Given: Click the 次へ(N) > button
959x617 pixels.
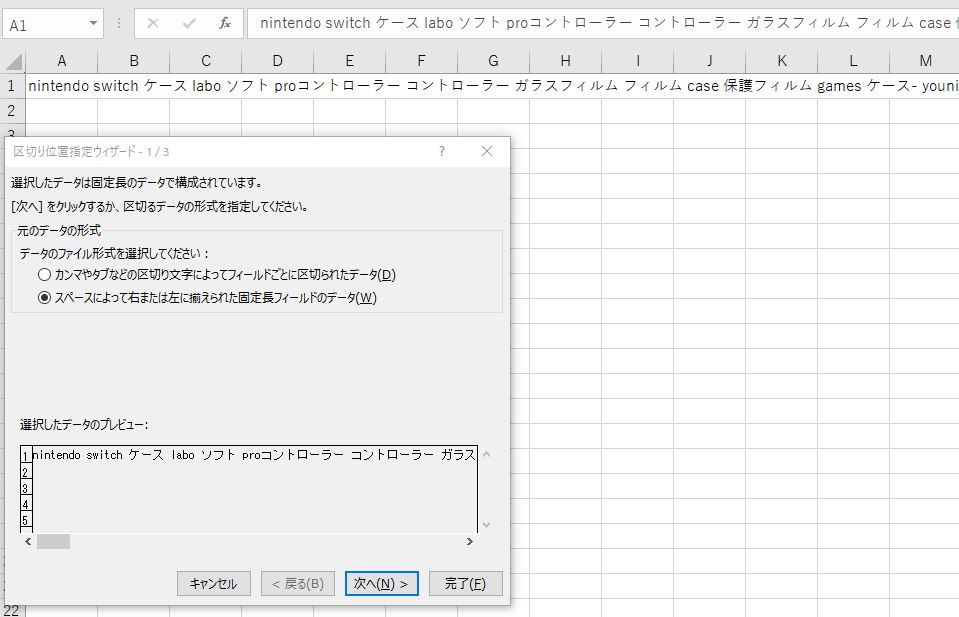Looking at the screenshot, I should pyautogui.click(x=381, y=583).
